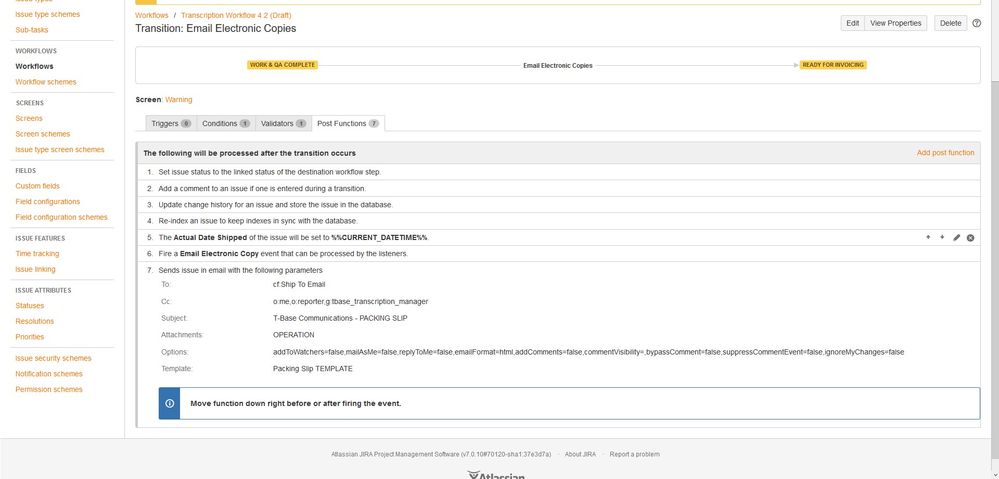Click info icon in blue message box
Screen dimensions: 999x479
(169, 403)
